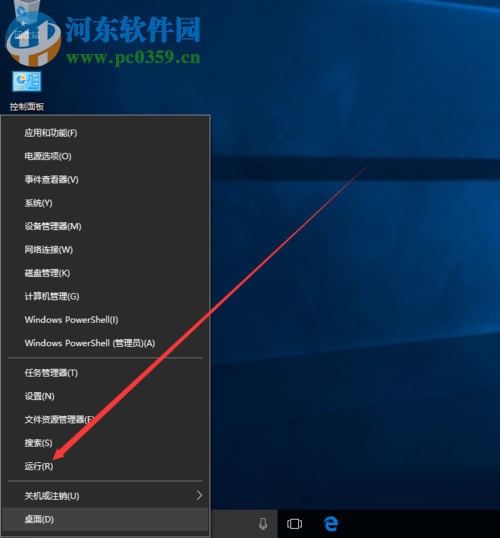Viewport: 500px width, 538px height.
Task: Launch Windows PowerShell (管理员)(A)
Action: [106, 343]
